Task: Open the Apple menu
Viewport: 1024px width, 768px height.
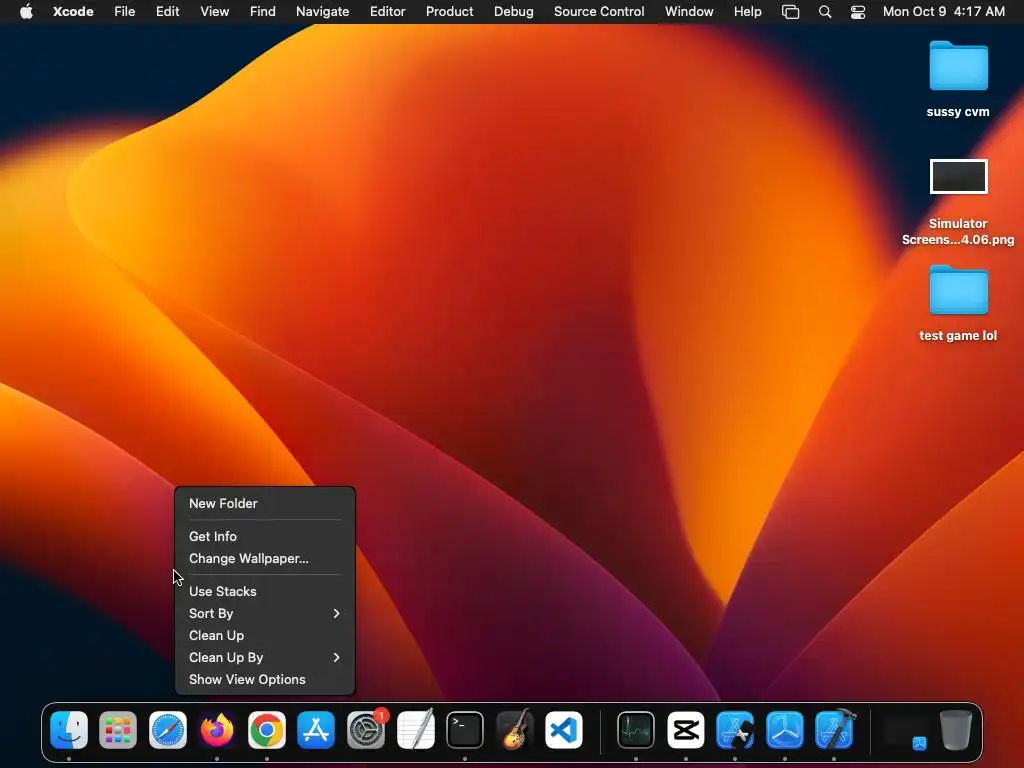Action: coord(26,11)
